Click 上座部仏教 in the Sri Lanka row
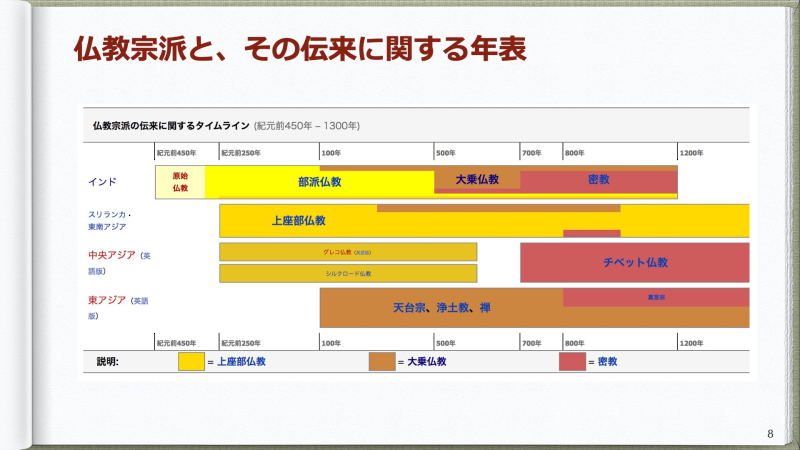The width and height of the screenshot is (800, 450). click(298, 220)
